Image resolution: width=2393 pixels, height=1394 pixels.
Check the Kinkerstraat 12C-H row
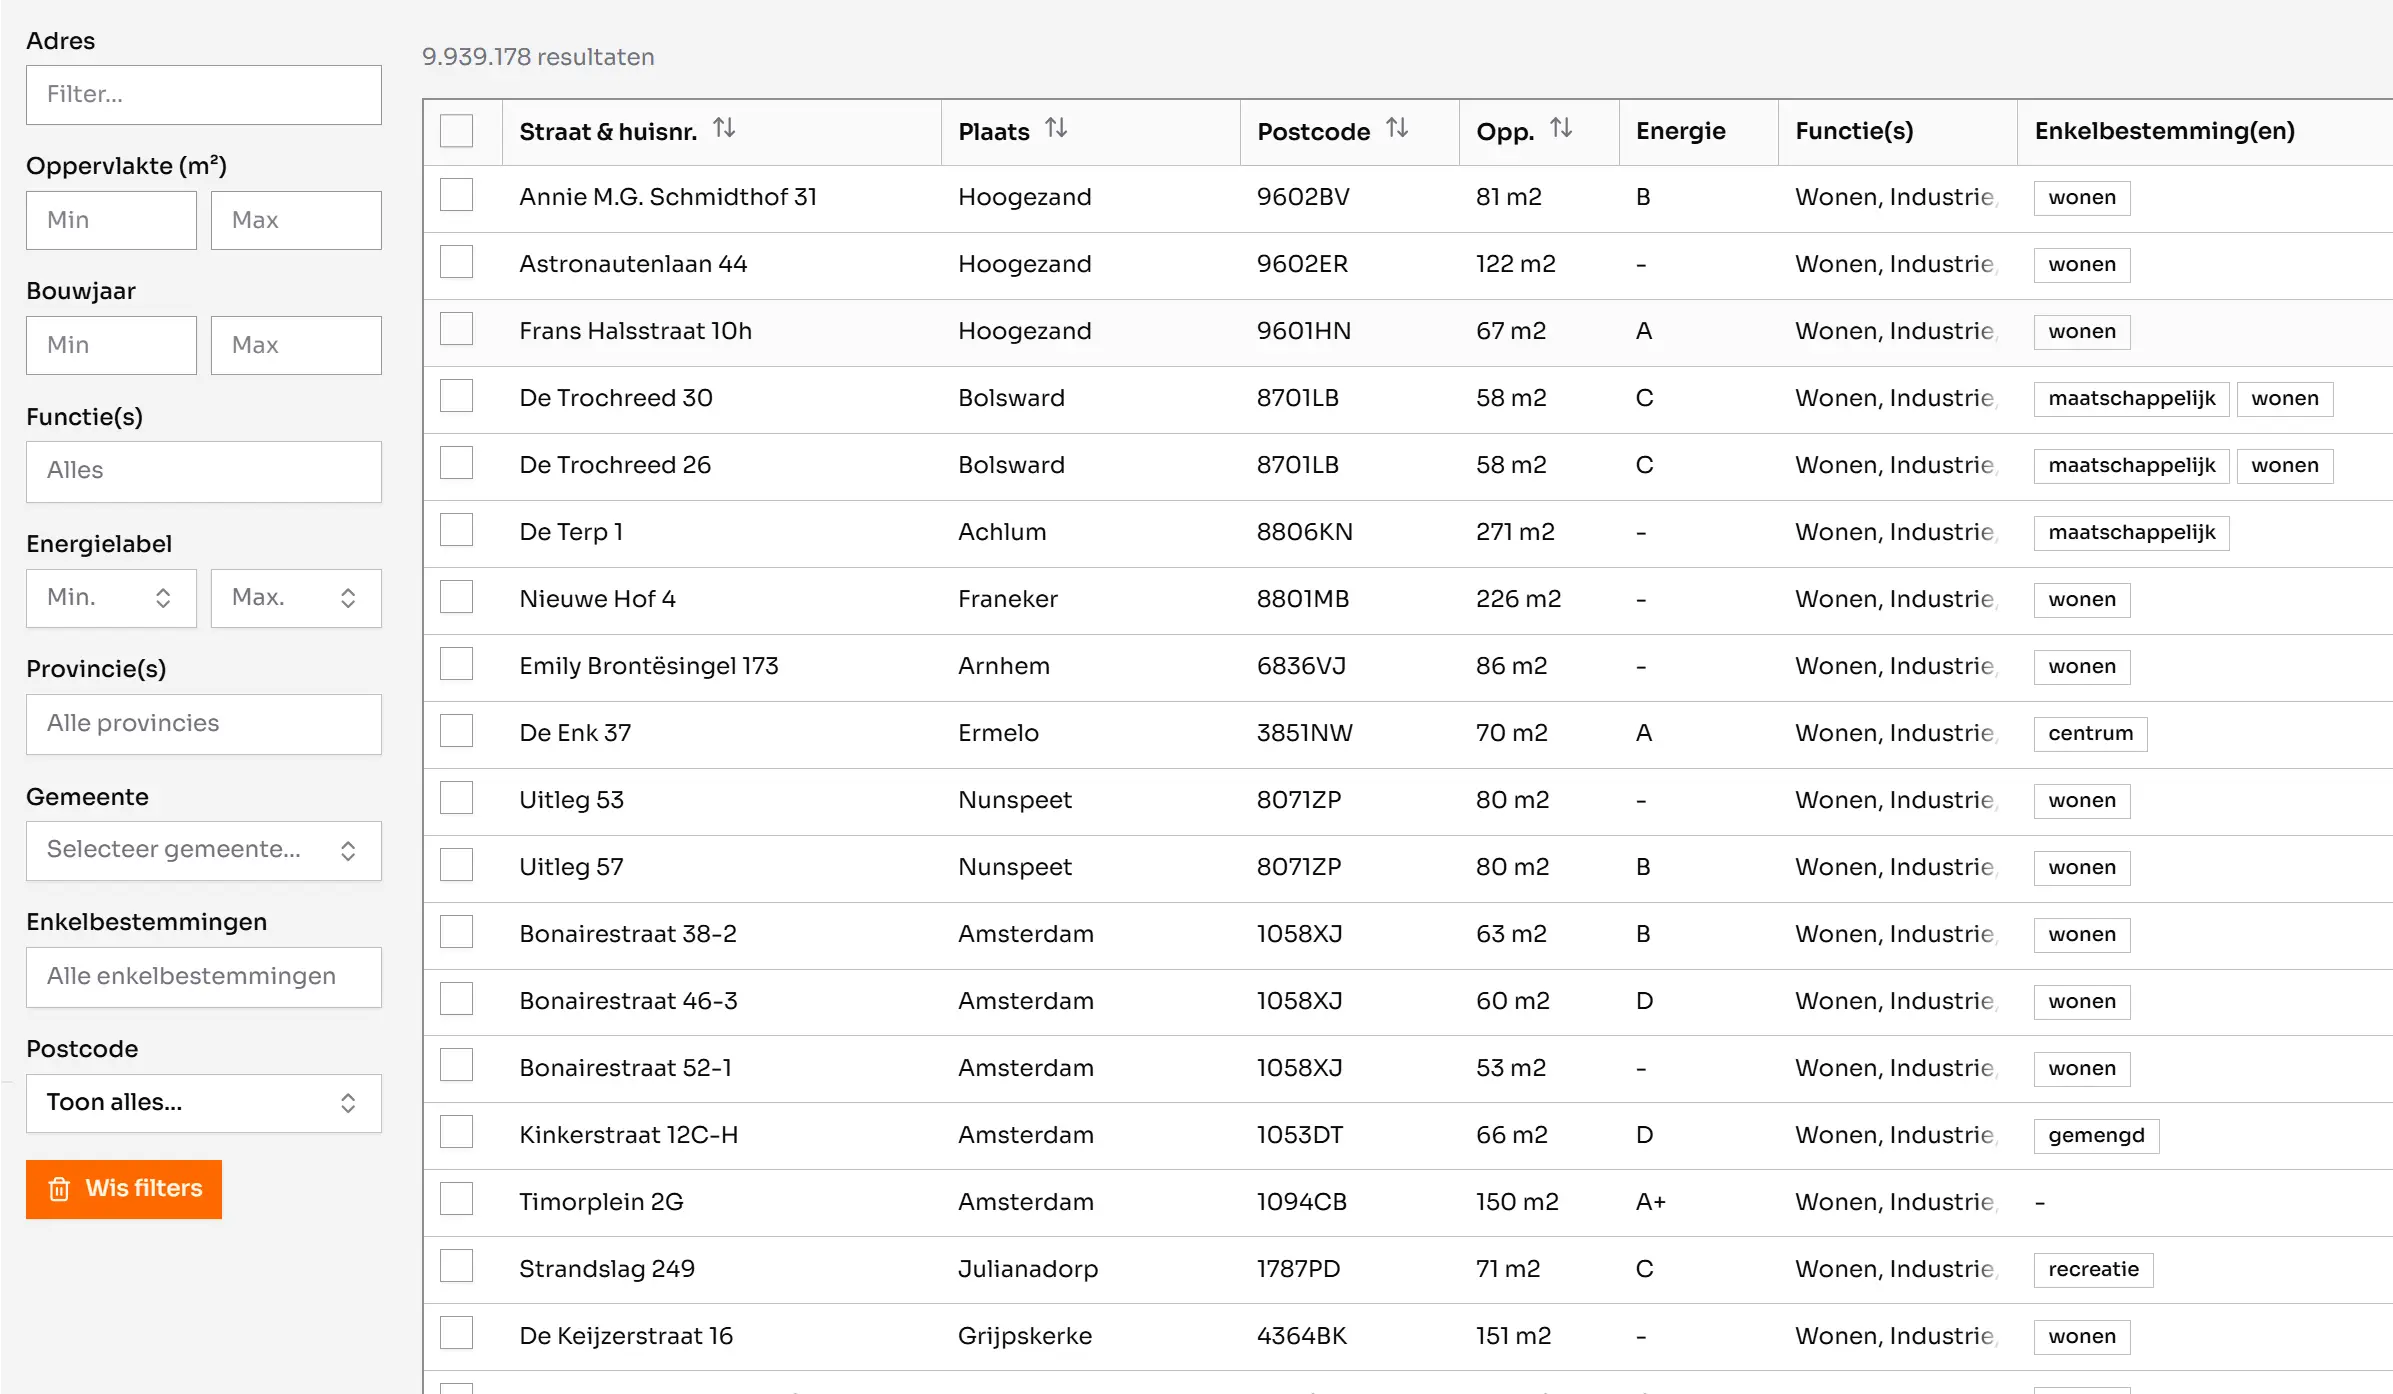point(457,1132)
